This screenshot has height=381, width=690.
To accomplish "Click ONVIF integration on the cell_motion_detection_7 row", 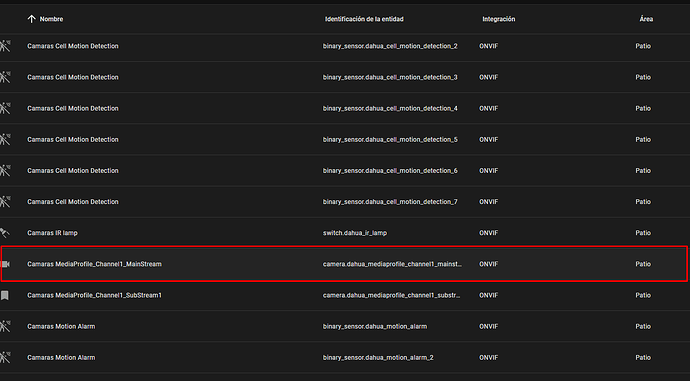I will point(488,201).
